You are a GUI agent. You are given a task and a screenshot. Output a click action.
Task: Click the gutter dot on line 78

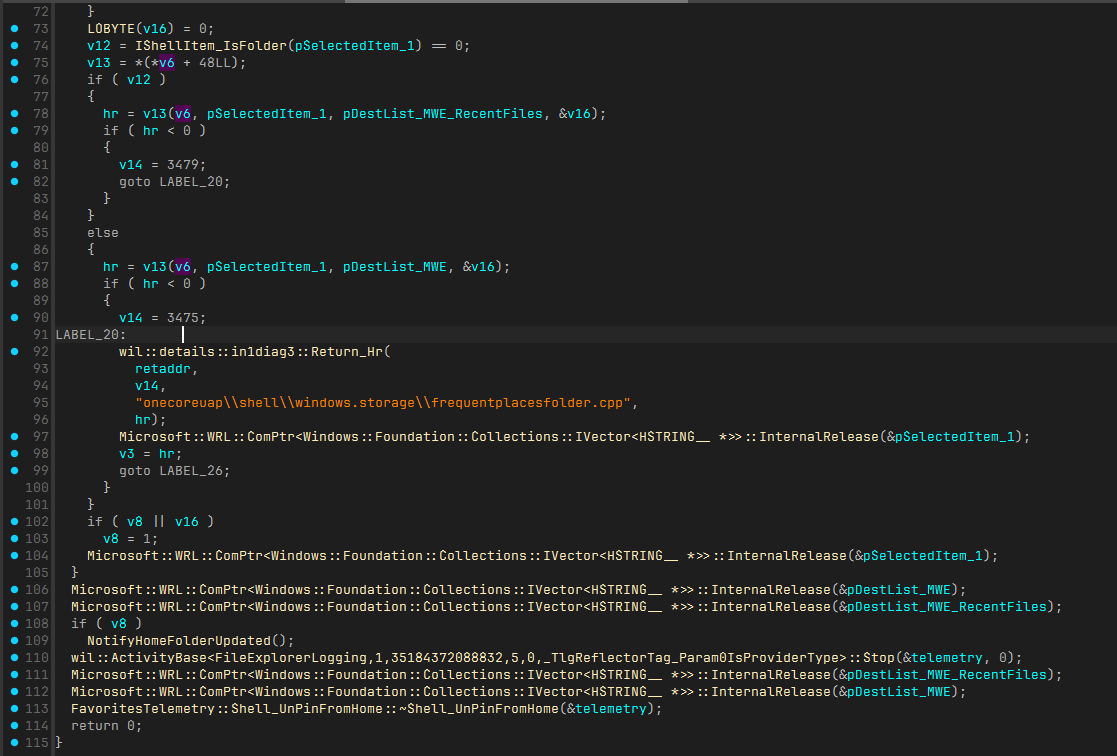pyautogui.click(x=13, y=113)
